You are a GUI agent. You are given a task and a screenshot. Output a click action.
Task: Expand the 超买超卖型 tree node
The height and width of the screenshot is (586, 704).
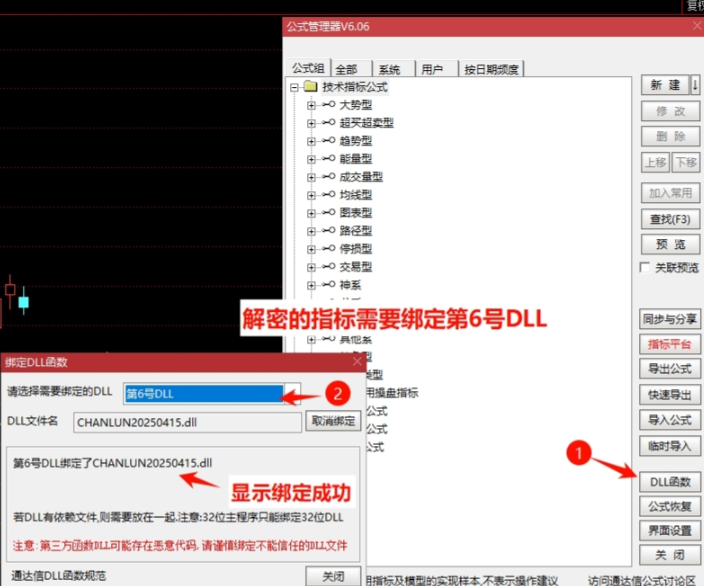tap(311, 123)
